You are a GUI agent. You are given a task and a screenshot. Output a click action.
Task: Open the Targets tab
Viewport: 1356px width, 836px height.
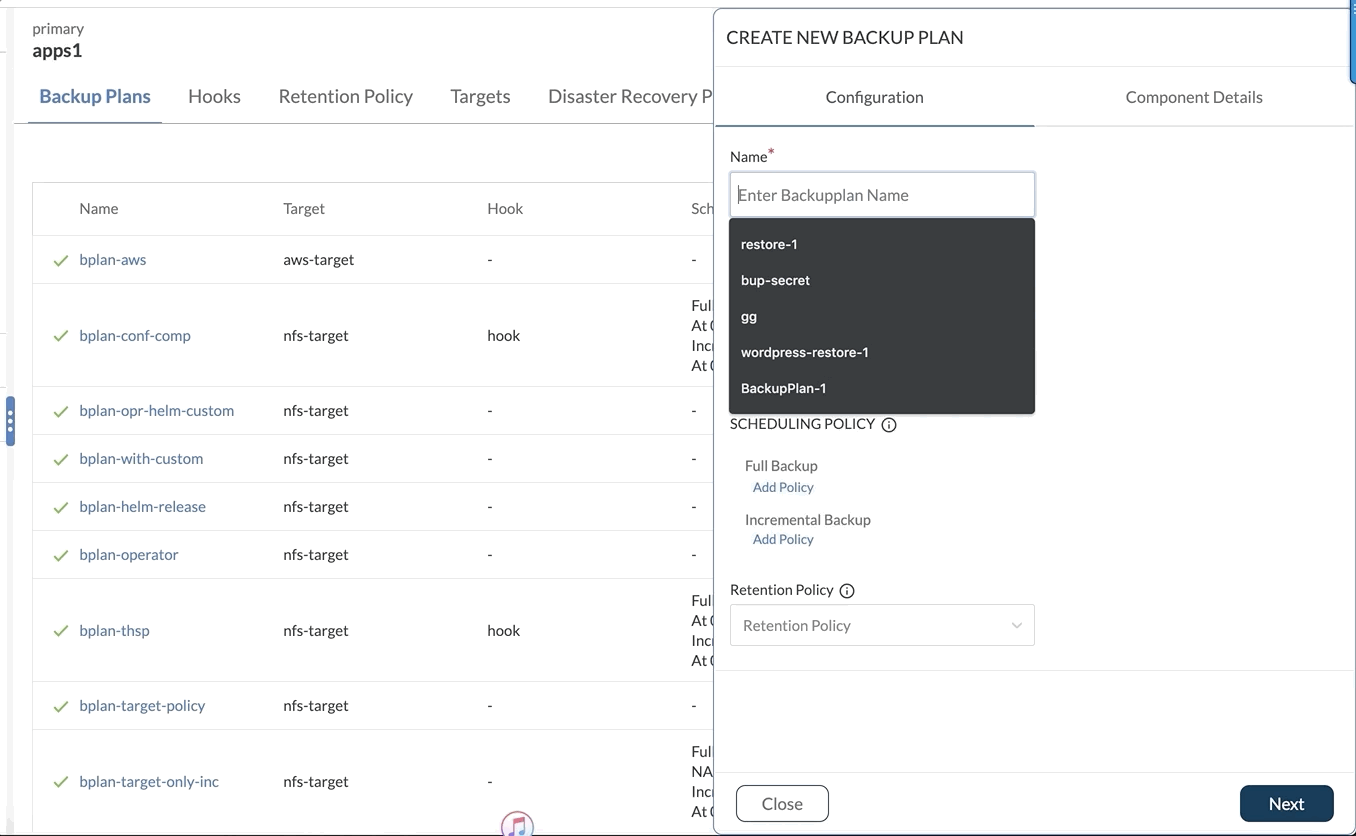coord(480,96)
